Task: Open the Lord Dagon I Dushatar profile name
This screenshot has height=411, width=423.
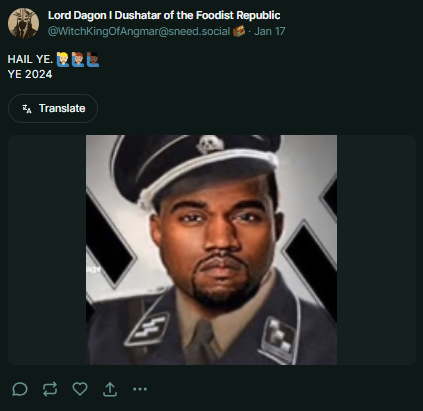Action: click(164, 15)
